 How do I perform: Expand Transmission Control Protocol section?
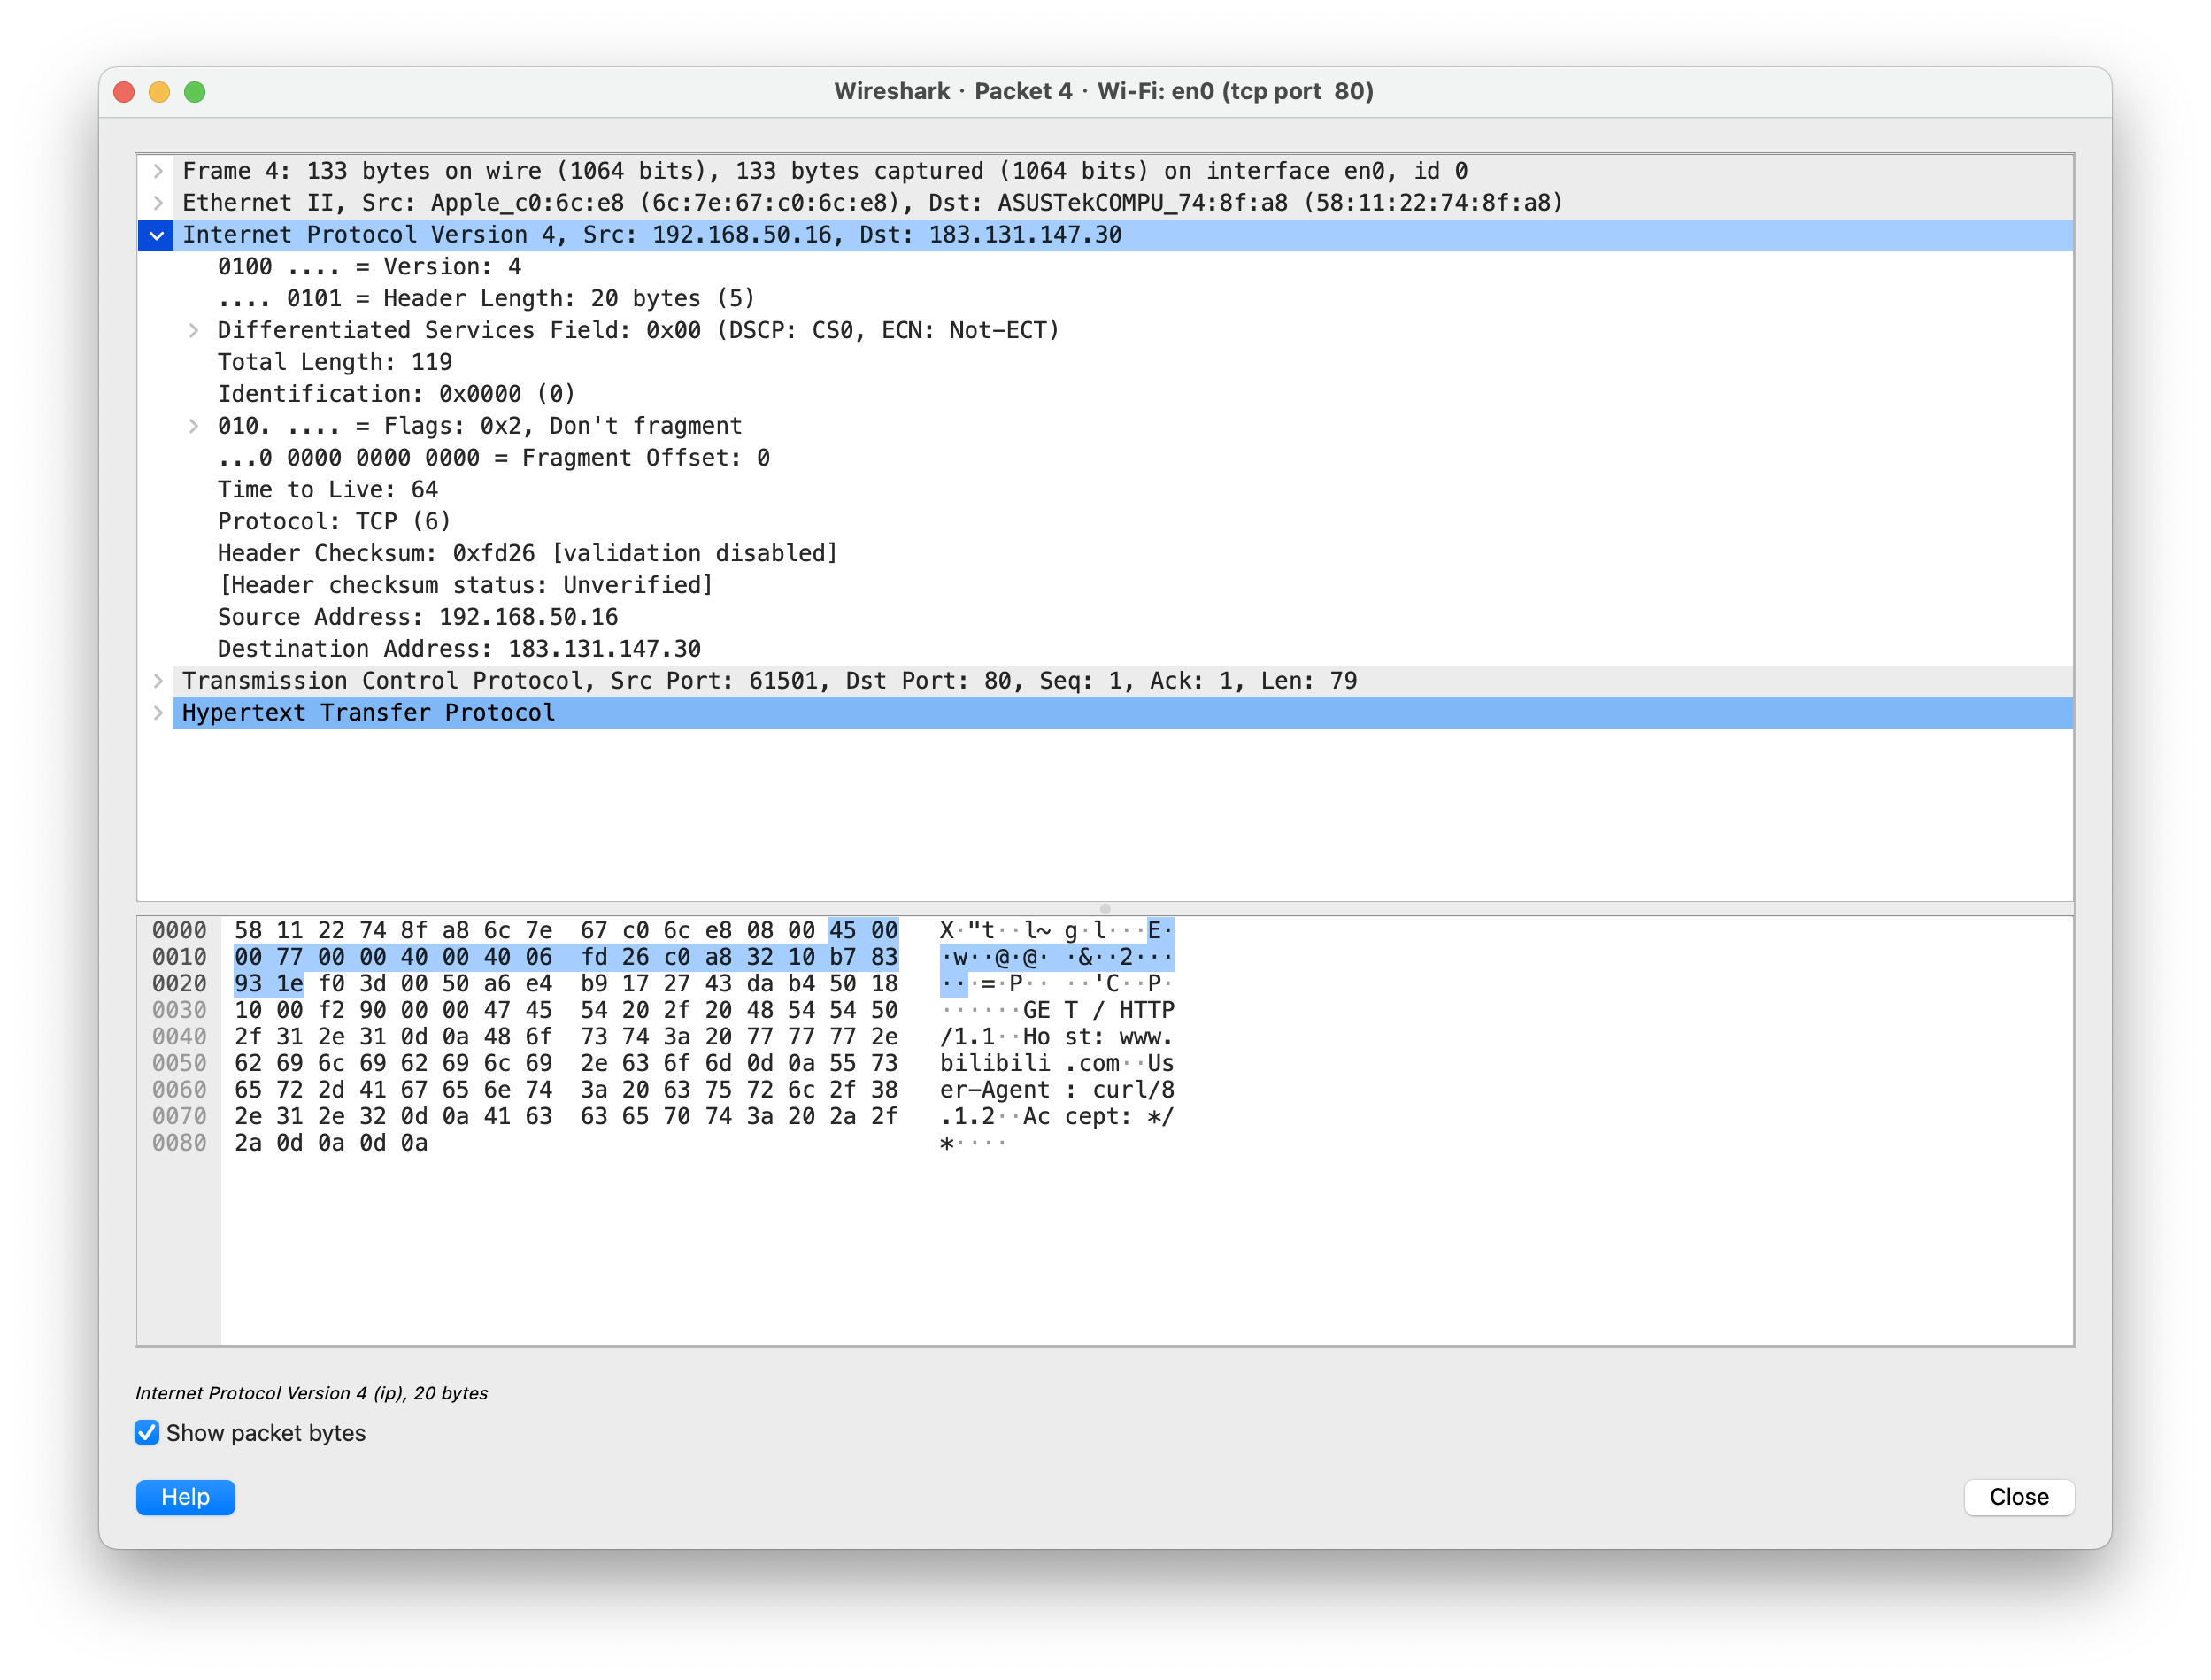158,681
